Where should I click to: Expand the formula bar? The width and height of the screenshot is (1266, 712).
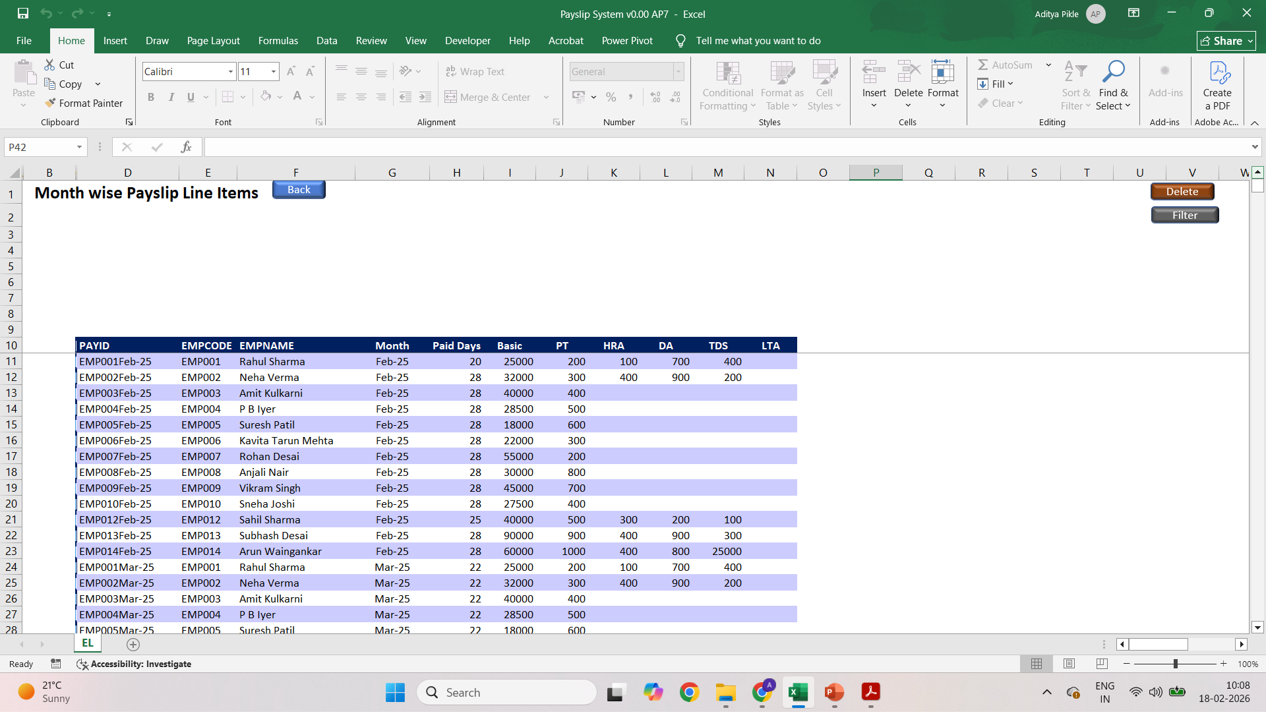coord(1254,147)
